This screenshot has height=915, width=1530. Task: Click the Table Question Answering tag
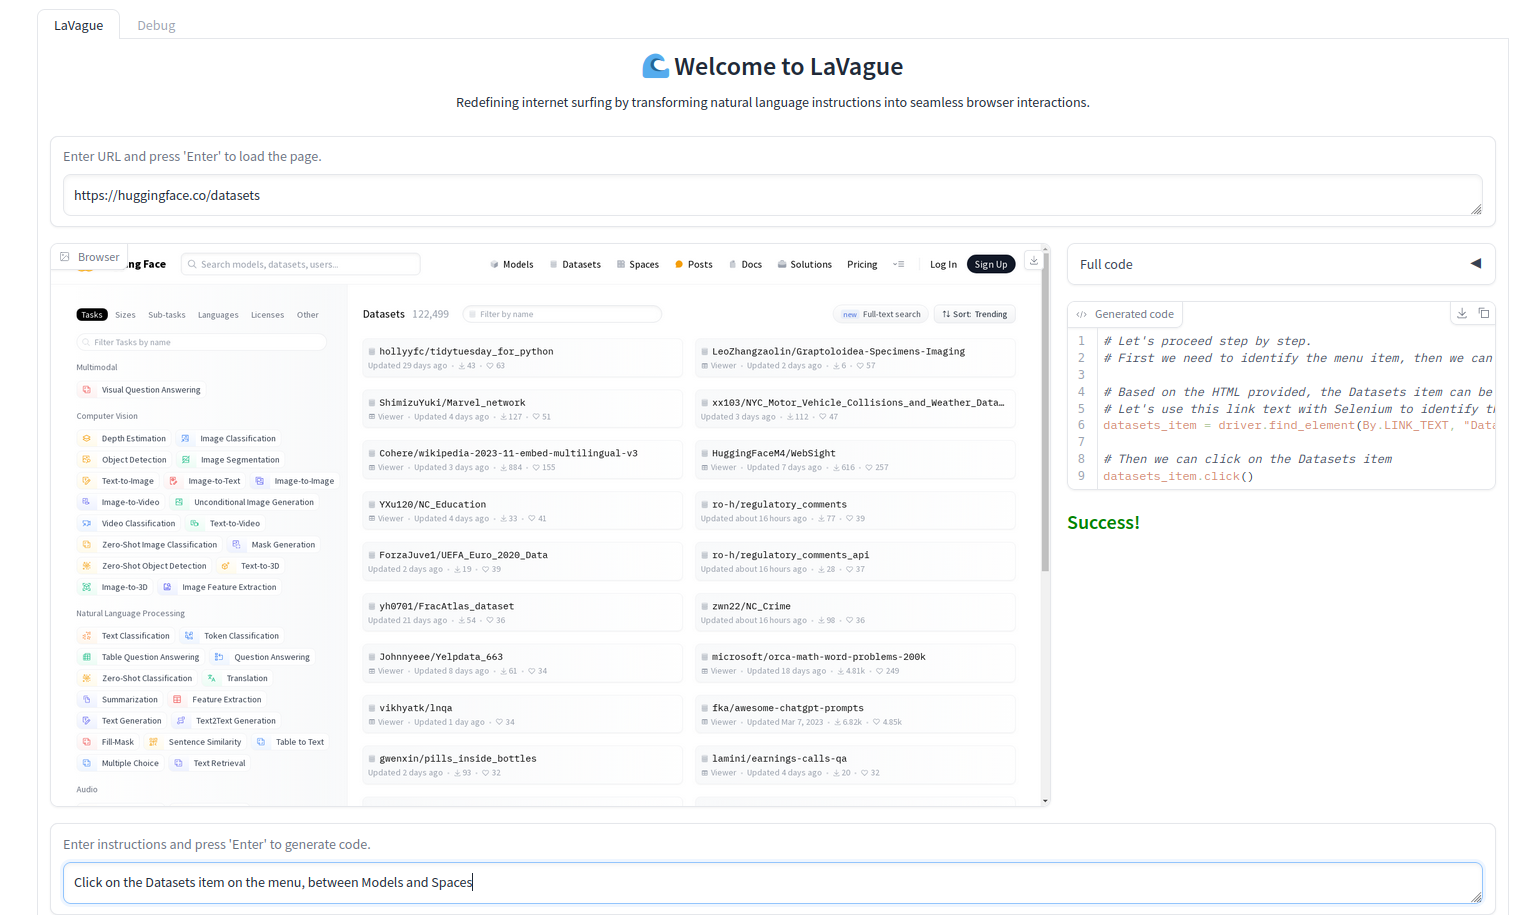[x=141, y=657]
